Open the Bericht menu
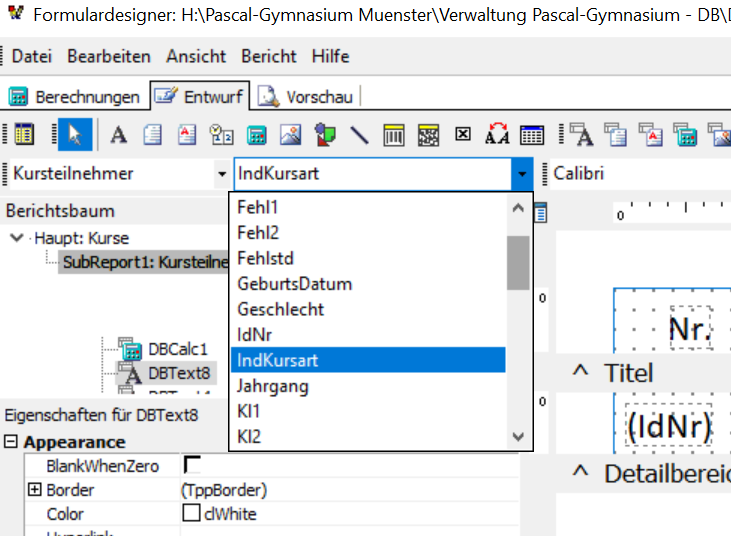This screenshot has width=731, height=536. (x=269, y=56)
